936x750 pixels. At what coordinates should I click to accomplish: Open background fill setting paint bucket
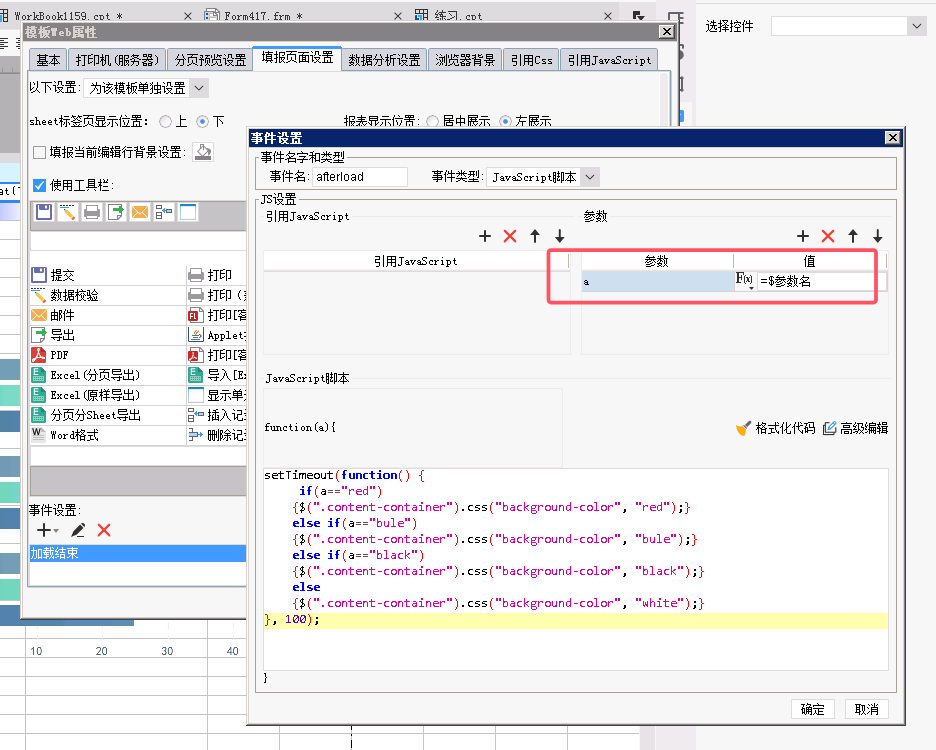pyautogui.click(x=203, y=152)
